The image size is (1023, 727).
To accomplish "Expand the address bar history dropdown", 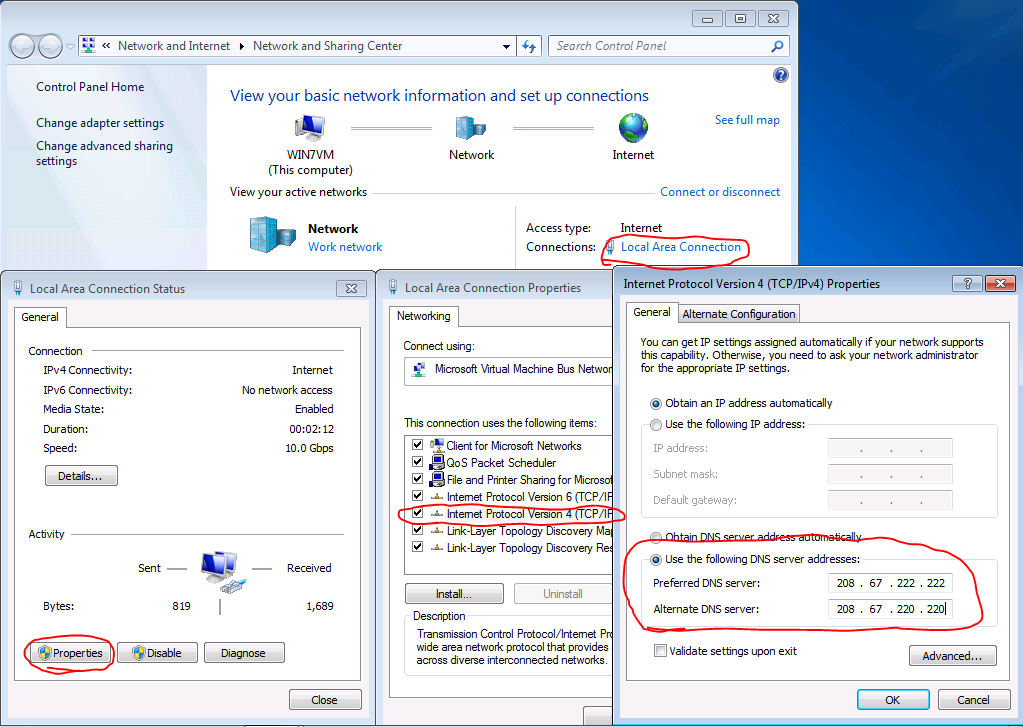I will [x=506, y=46].
